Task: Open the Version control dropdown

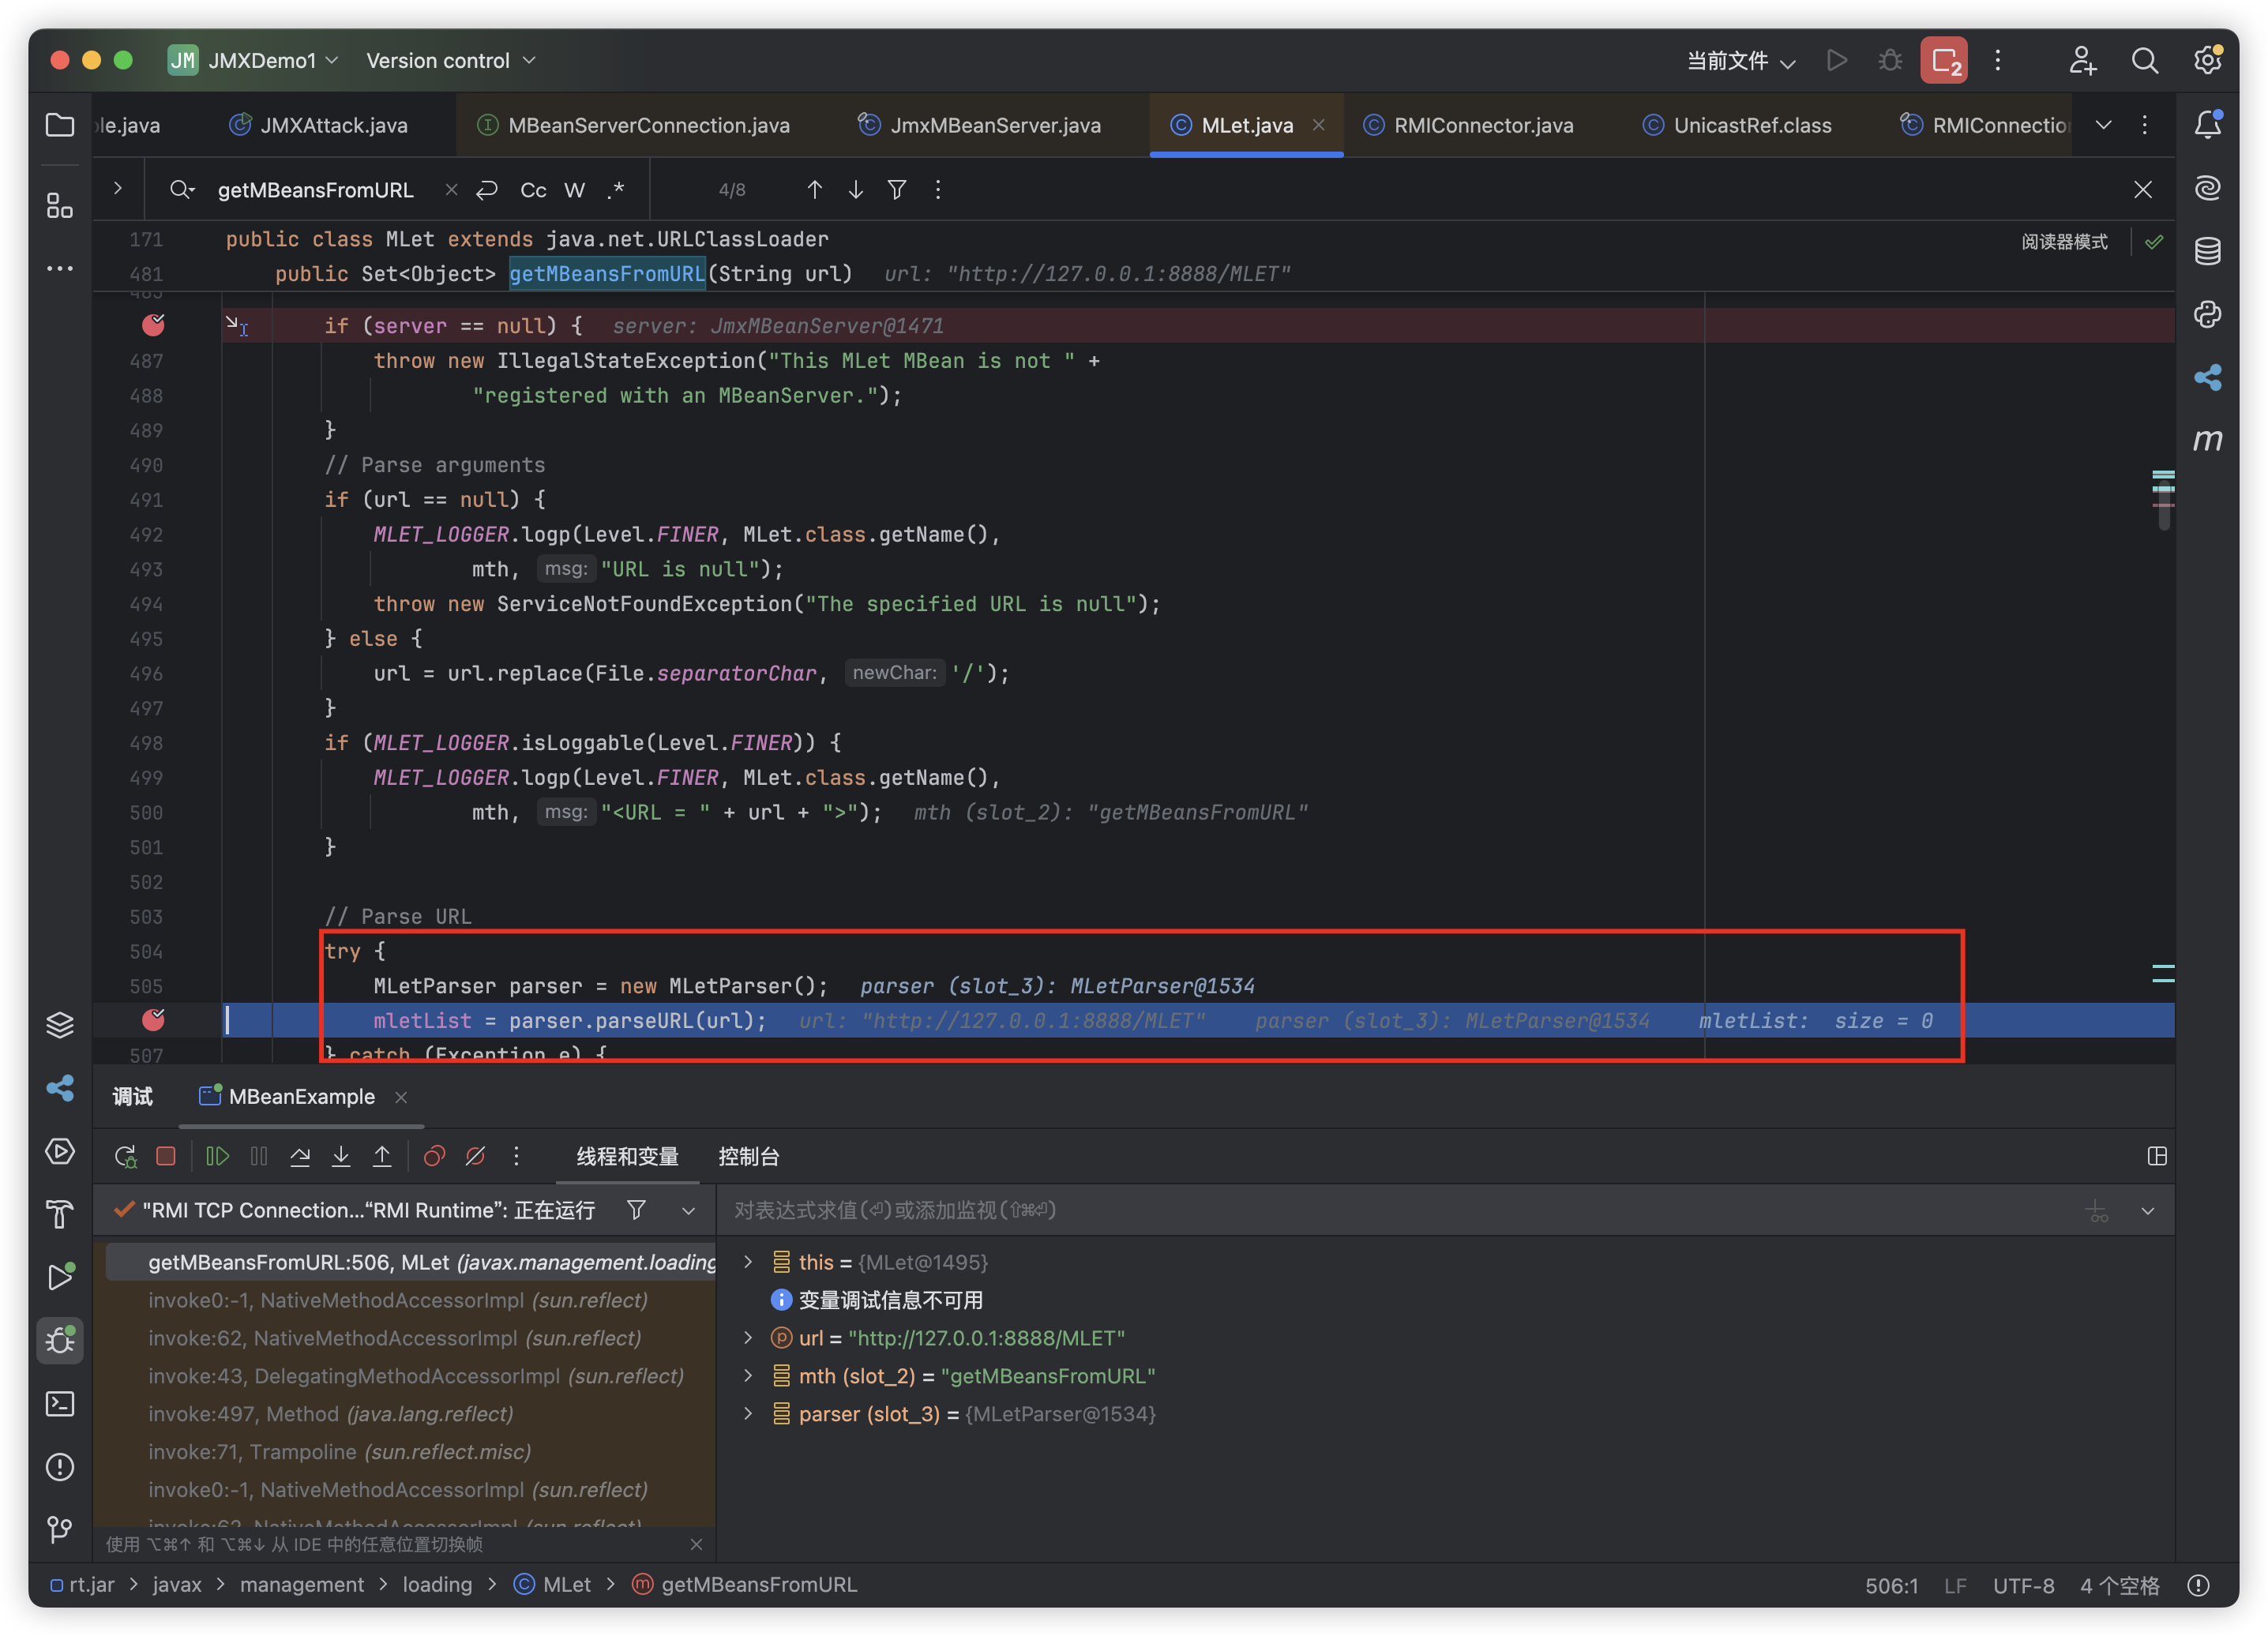Action: [451, 61]
